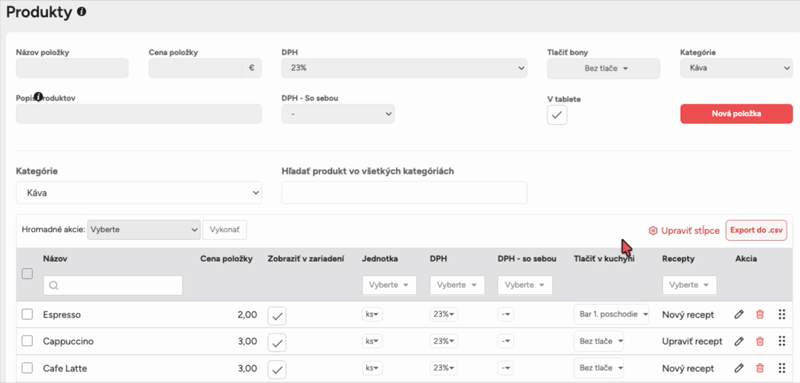Click Nový recept for Cafe Latte

688,368
